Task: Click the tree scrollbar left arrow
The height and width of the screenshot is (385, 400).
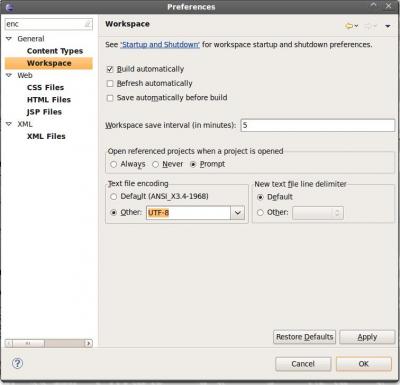Action: [x=9, y=343]
